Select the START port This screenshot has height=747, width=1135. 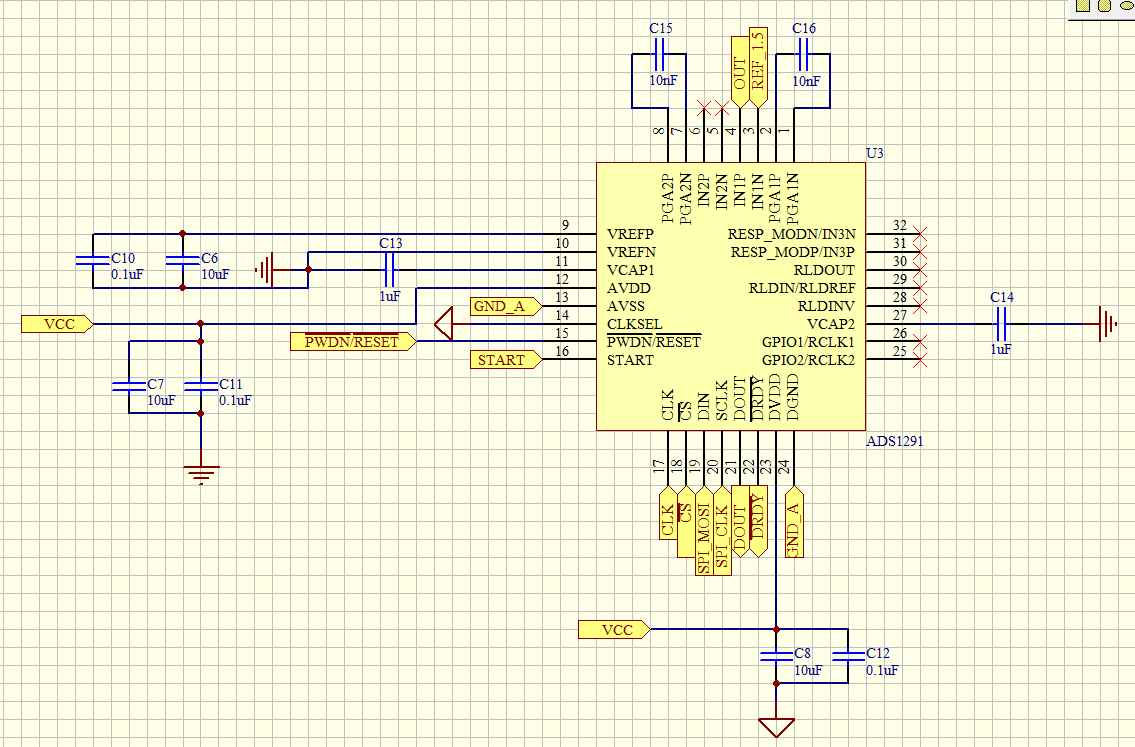(x=506, y=360)
